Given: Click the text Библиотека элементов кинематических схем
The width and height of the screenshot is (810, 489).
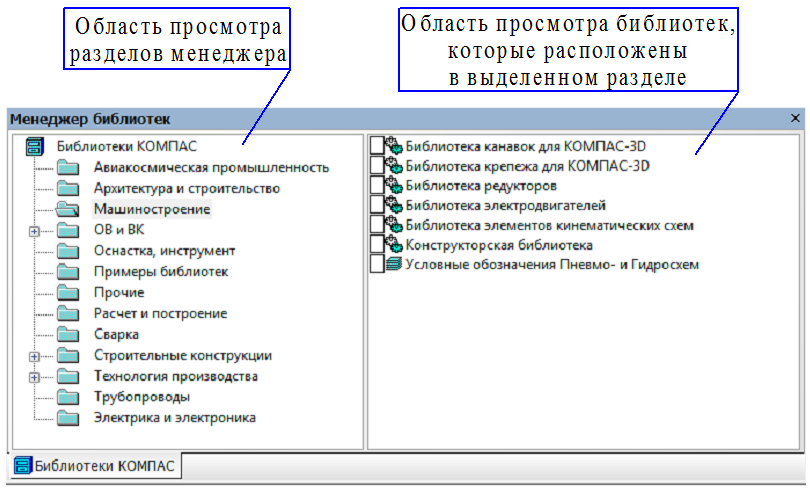Looking at the screenshot, I should click(x=549, y=226).
